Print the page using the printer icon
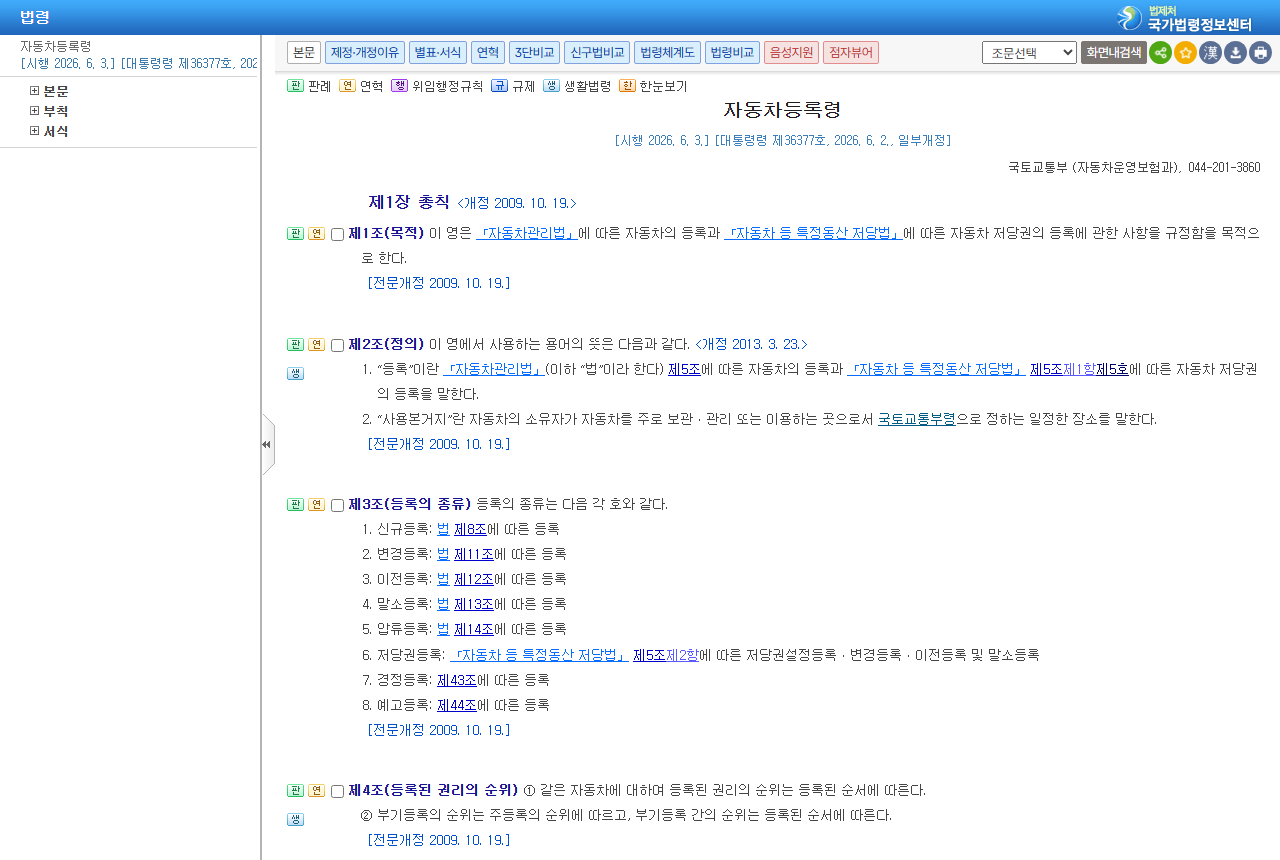This screenshot has height=860, width=1280. (x=1260, y=53)
